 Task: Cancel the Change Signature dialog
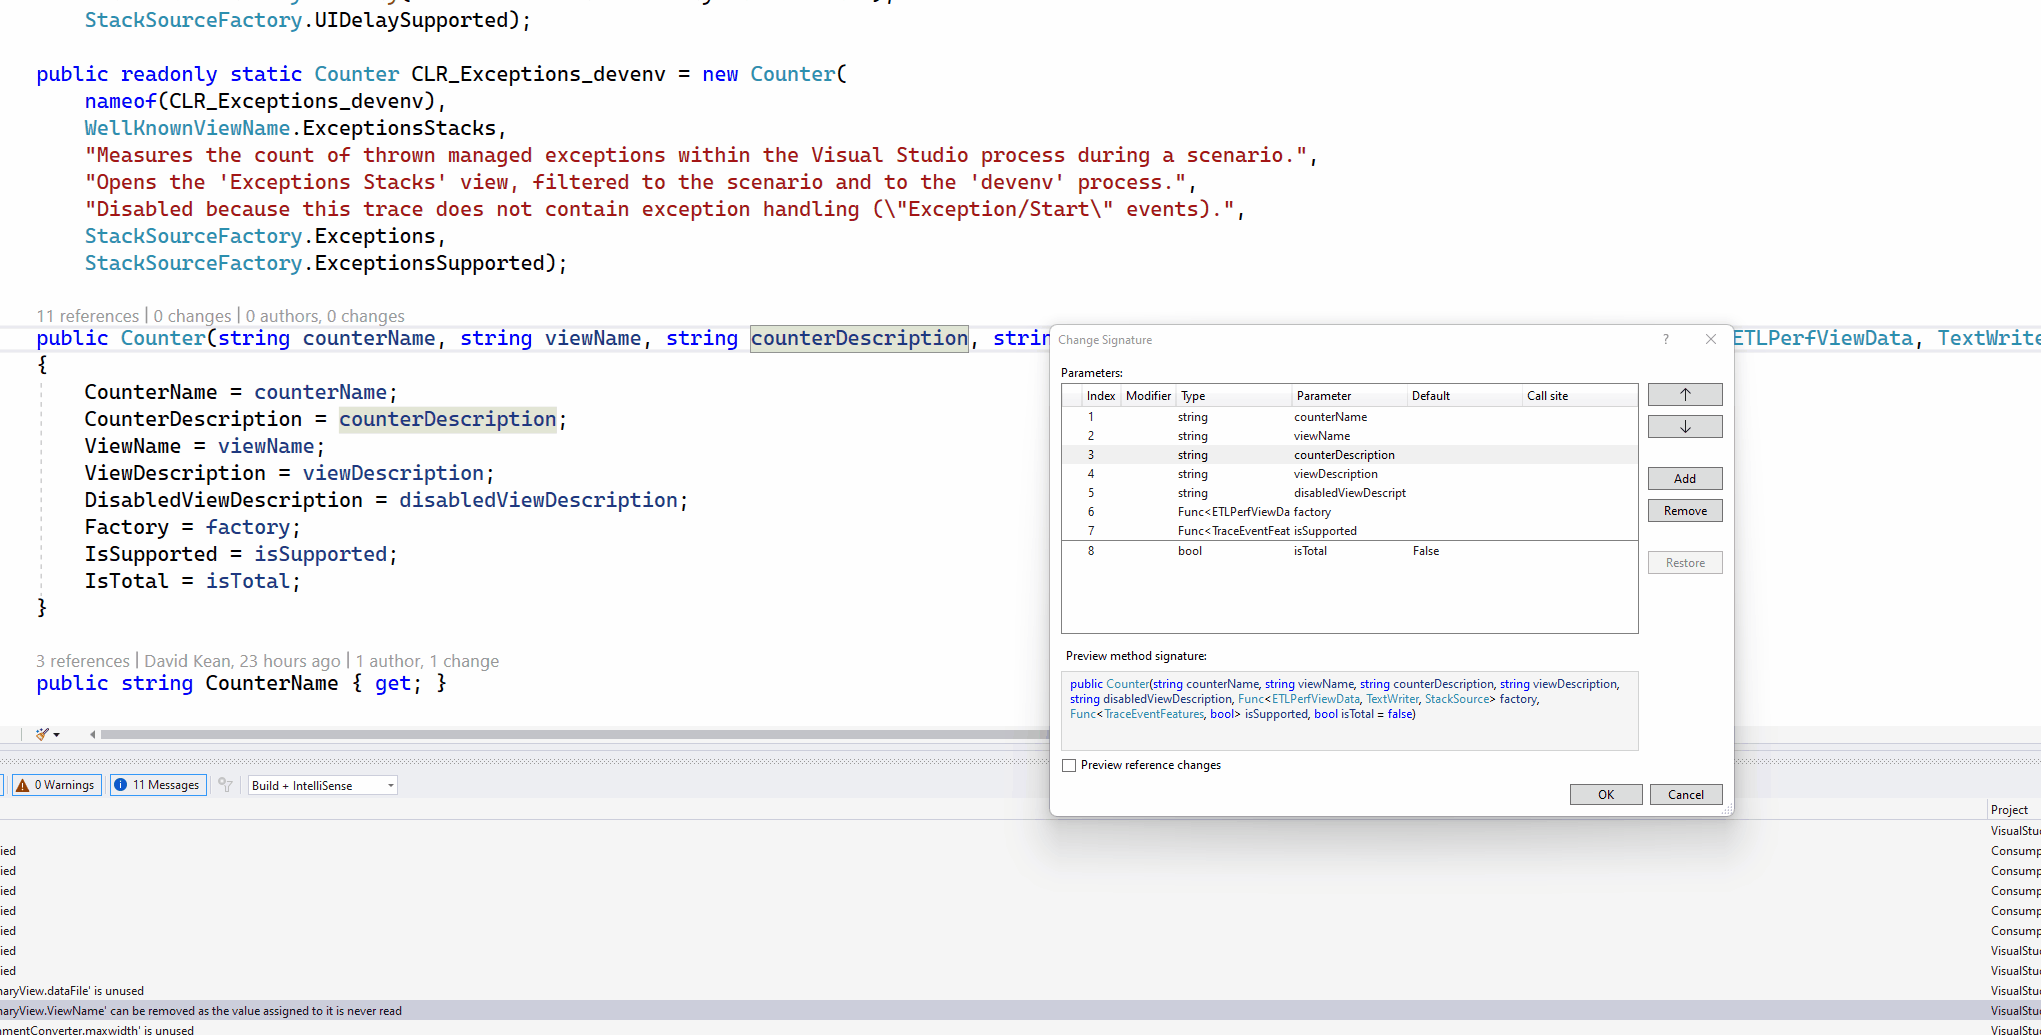click(1686, 794)
